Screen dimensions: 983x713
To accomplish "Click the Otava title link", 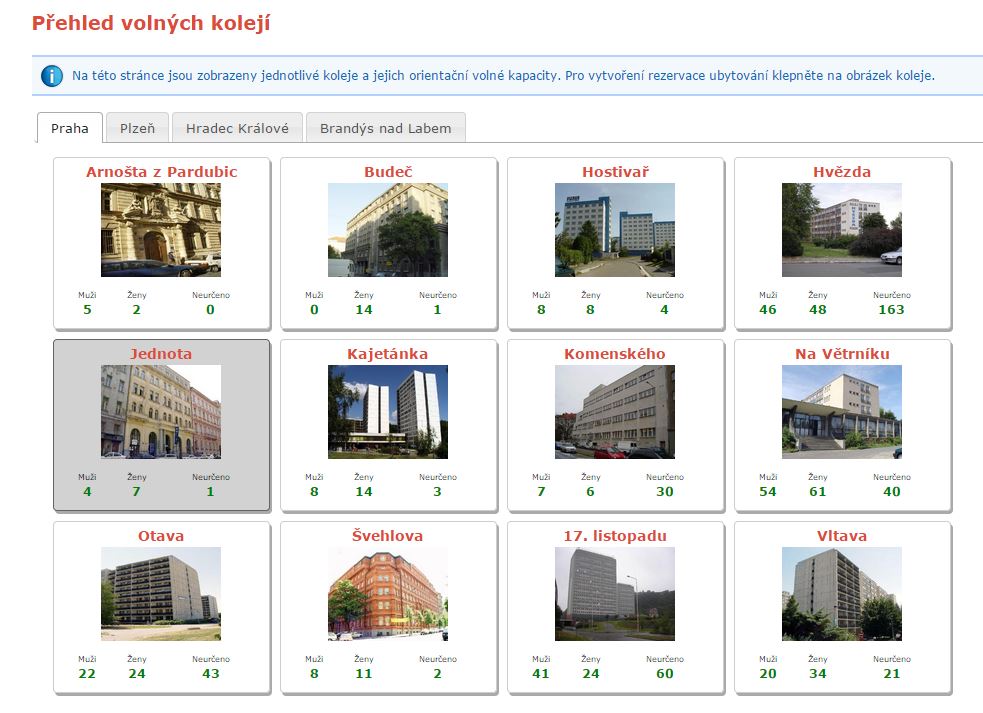I will tap(161, 536).
